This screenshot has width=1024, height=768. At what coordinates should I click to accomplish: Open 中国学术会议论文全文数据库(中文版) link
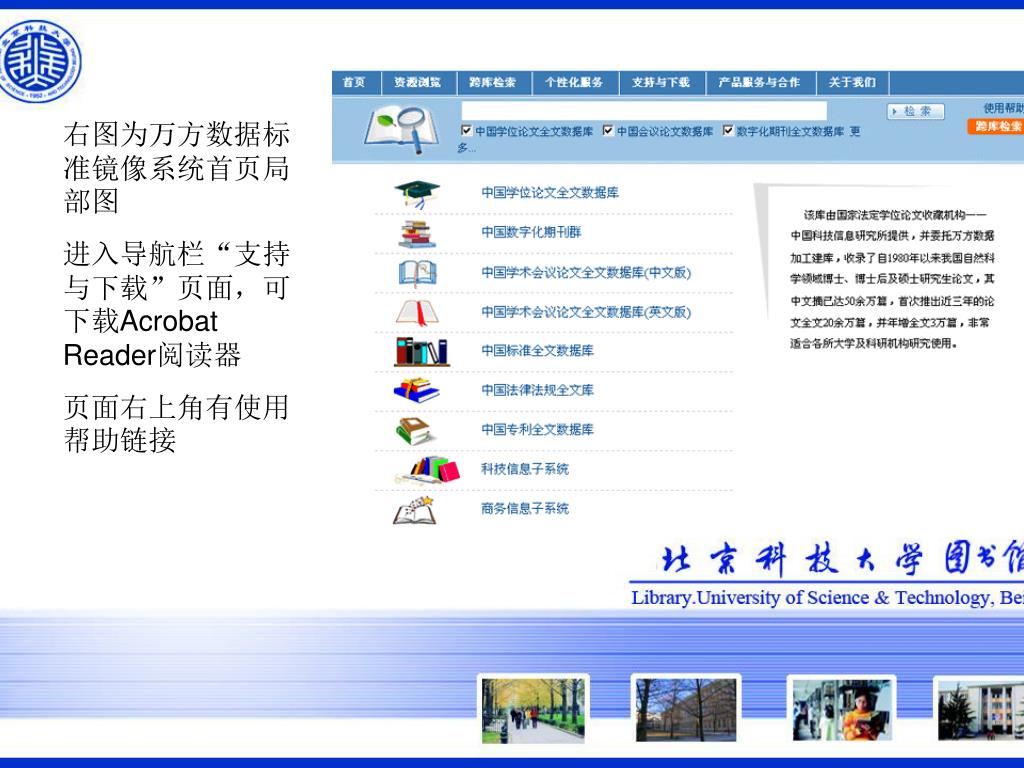[586, 272]
